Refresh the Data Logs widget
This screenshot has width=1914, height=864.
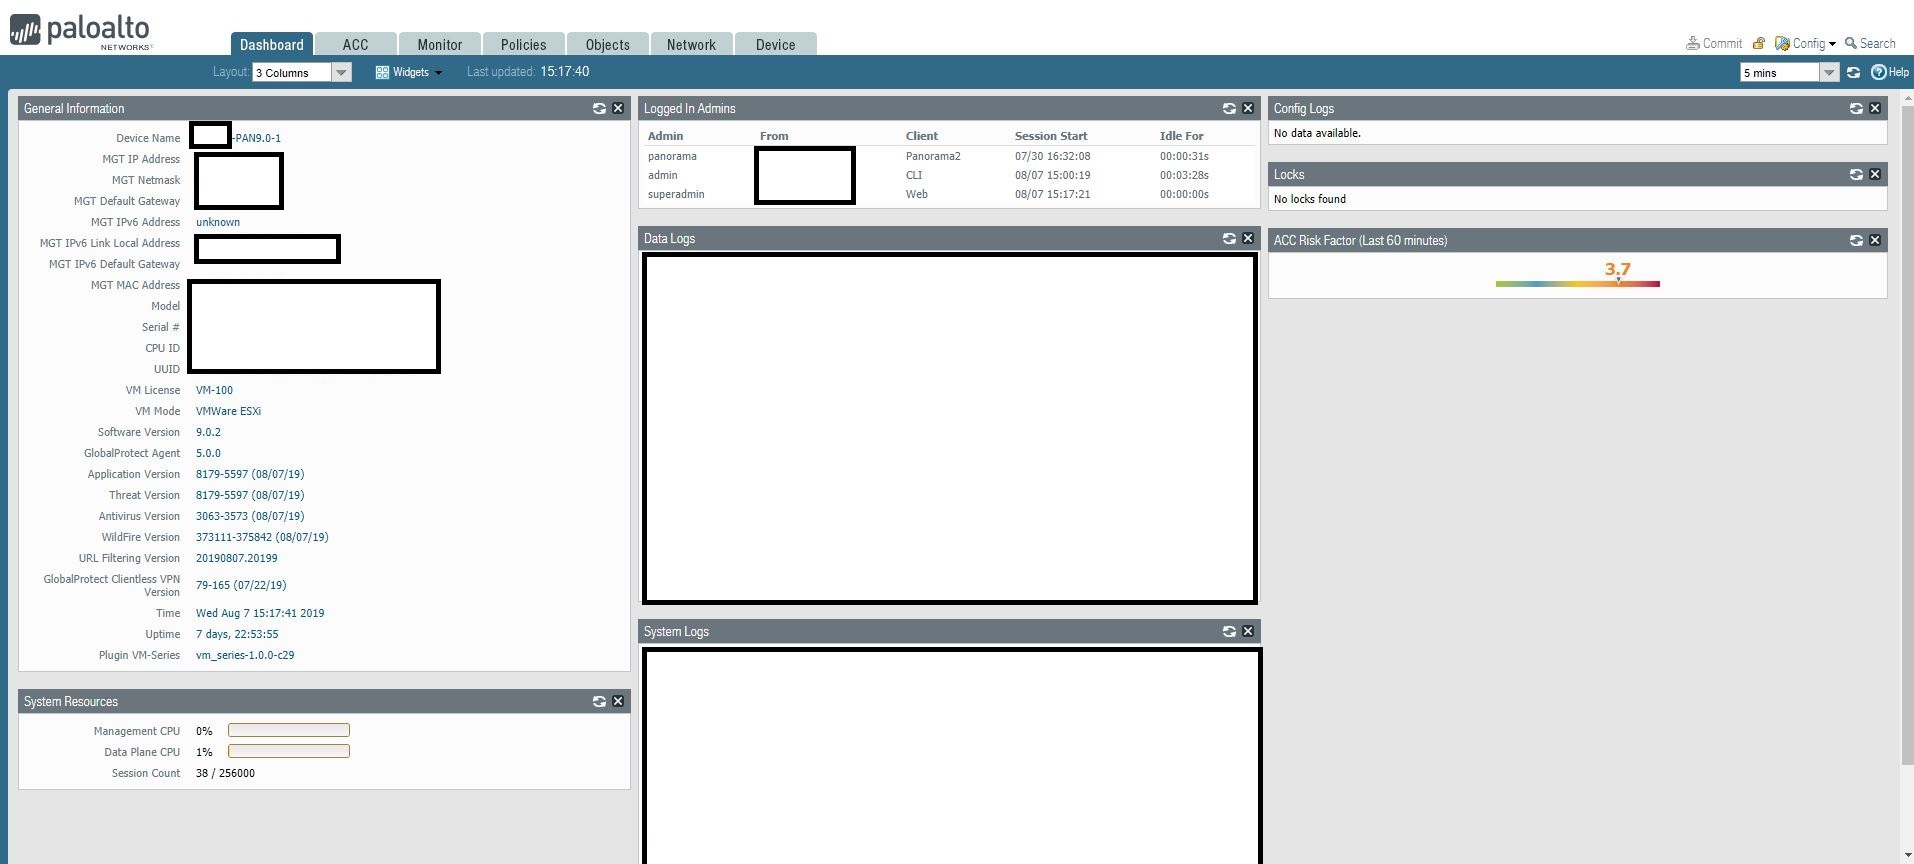(x=1229, y=238)
